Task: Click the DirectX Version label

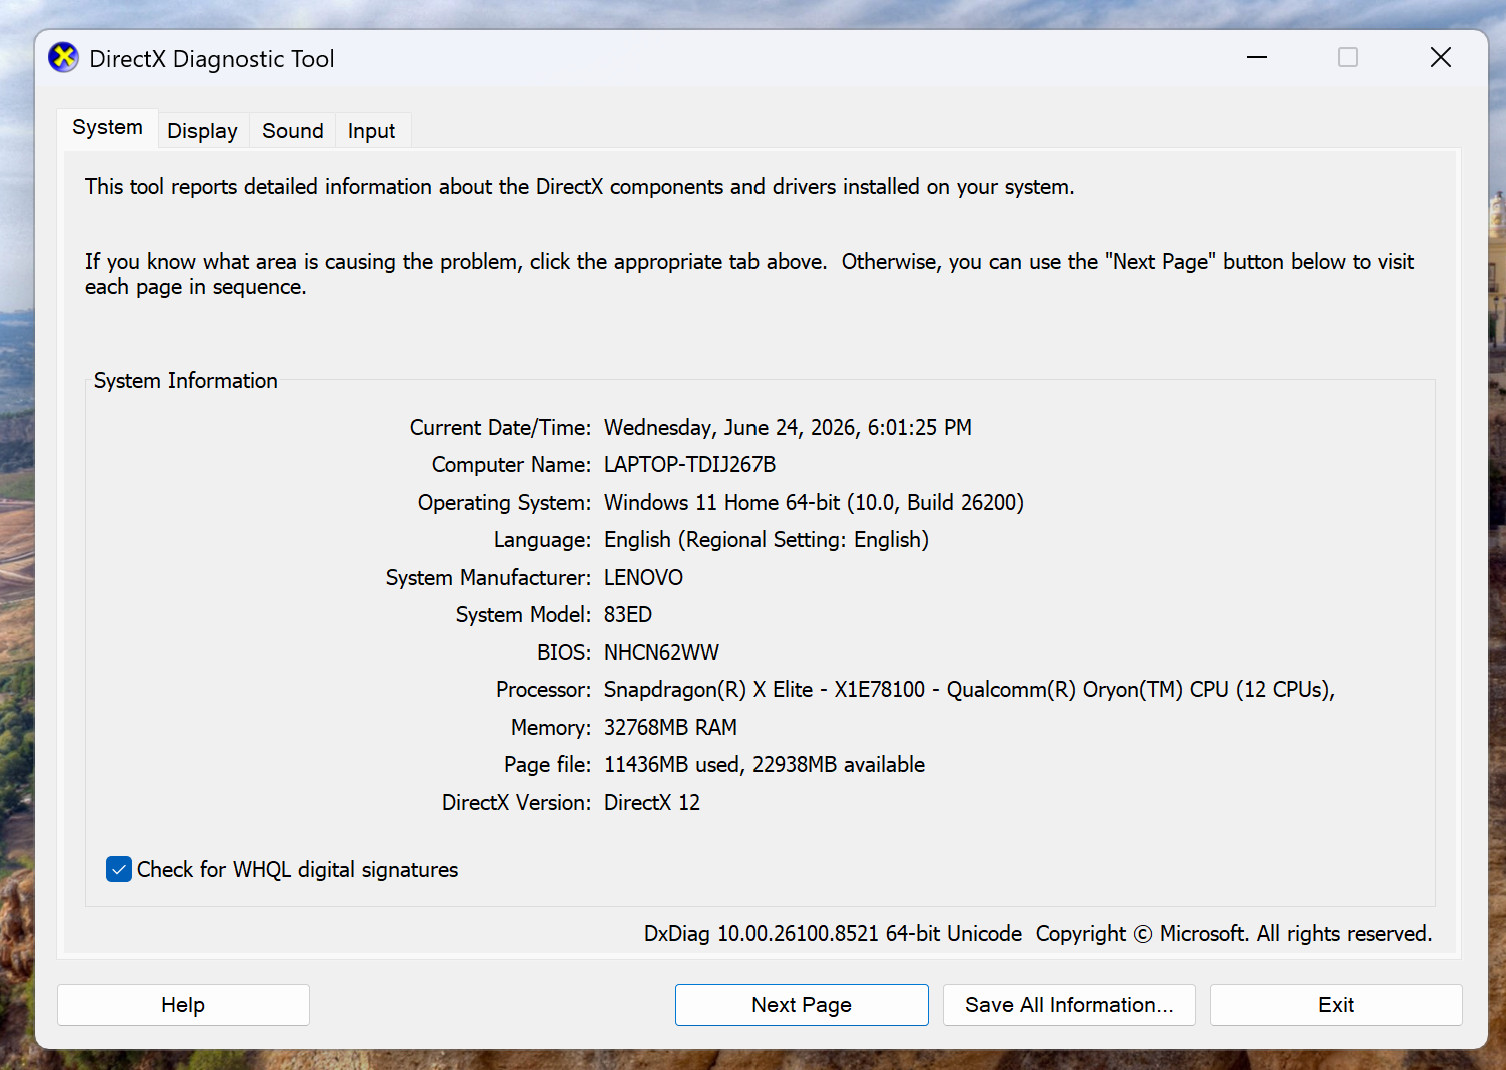Action: coord(517,803)
